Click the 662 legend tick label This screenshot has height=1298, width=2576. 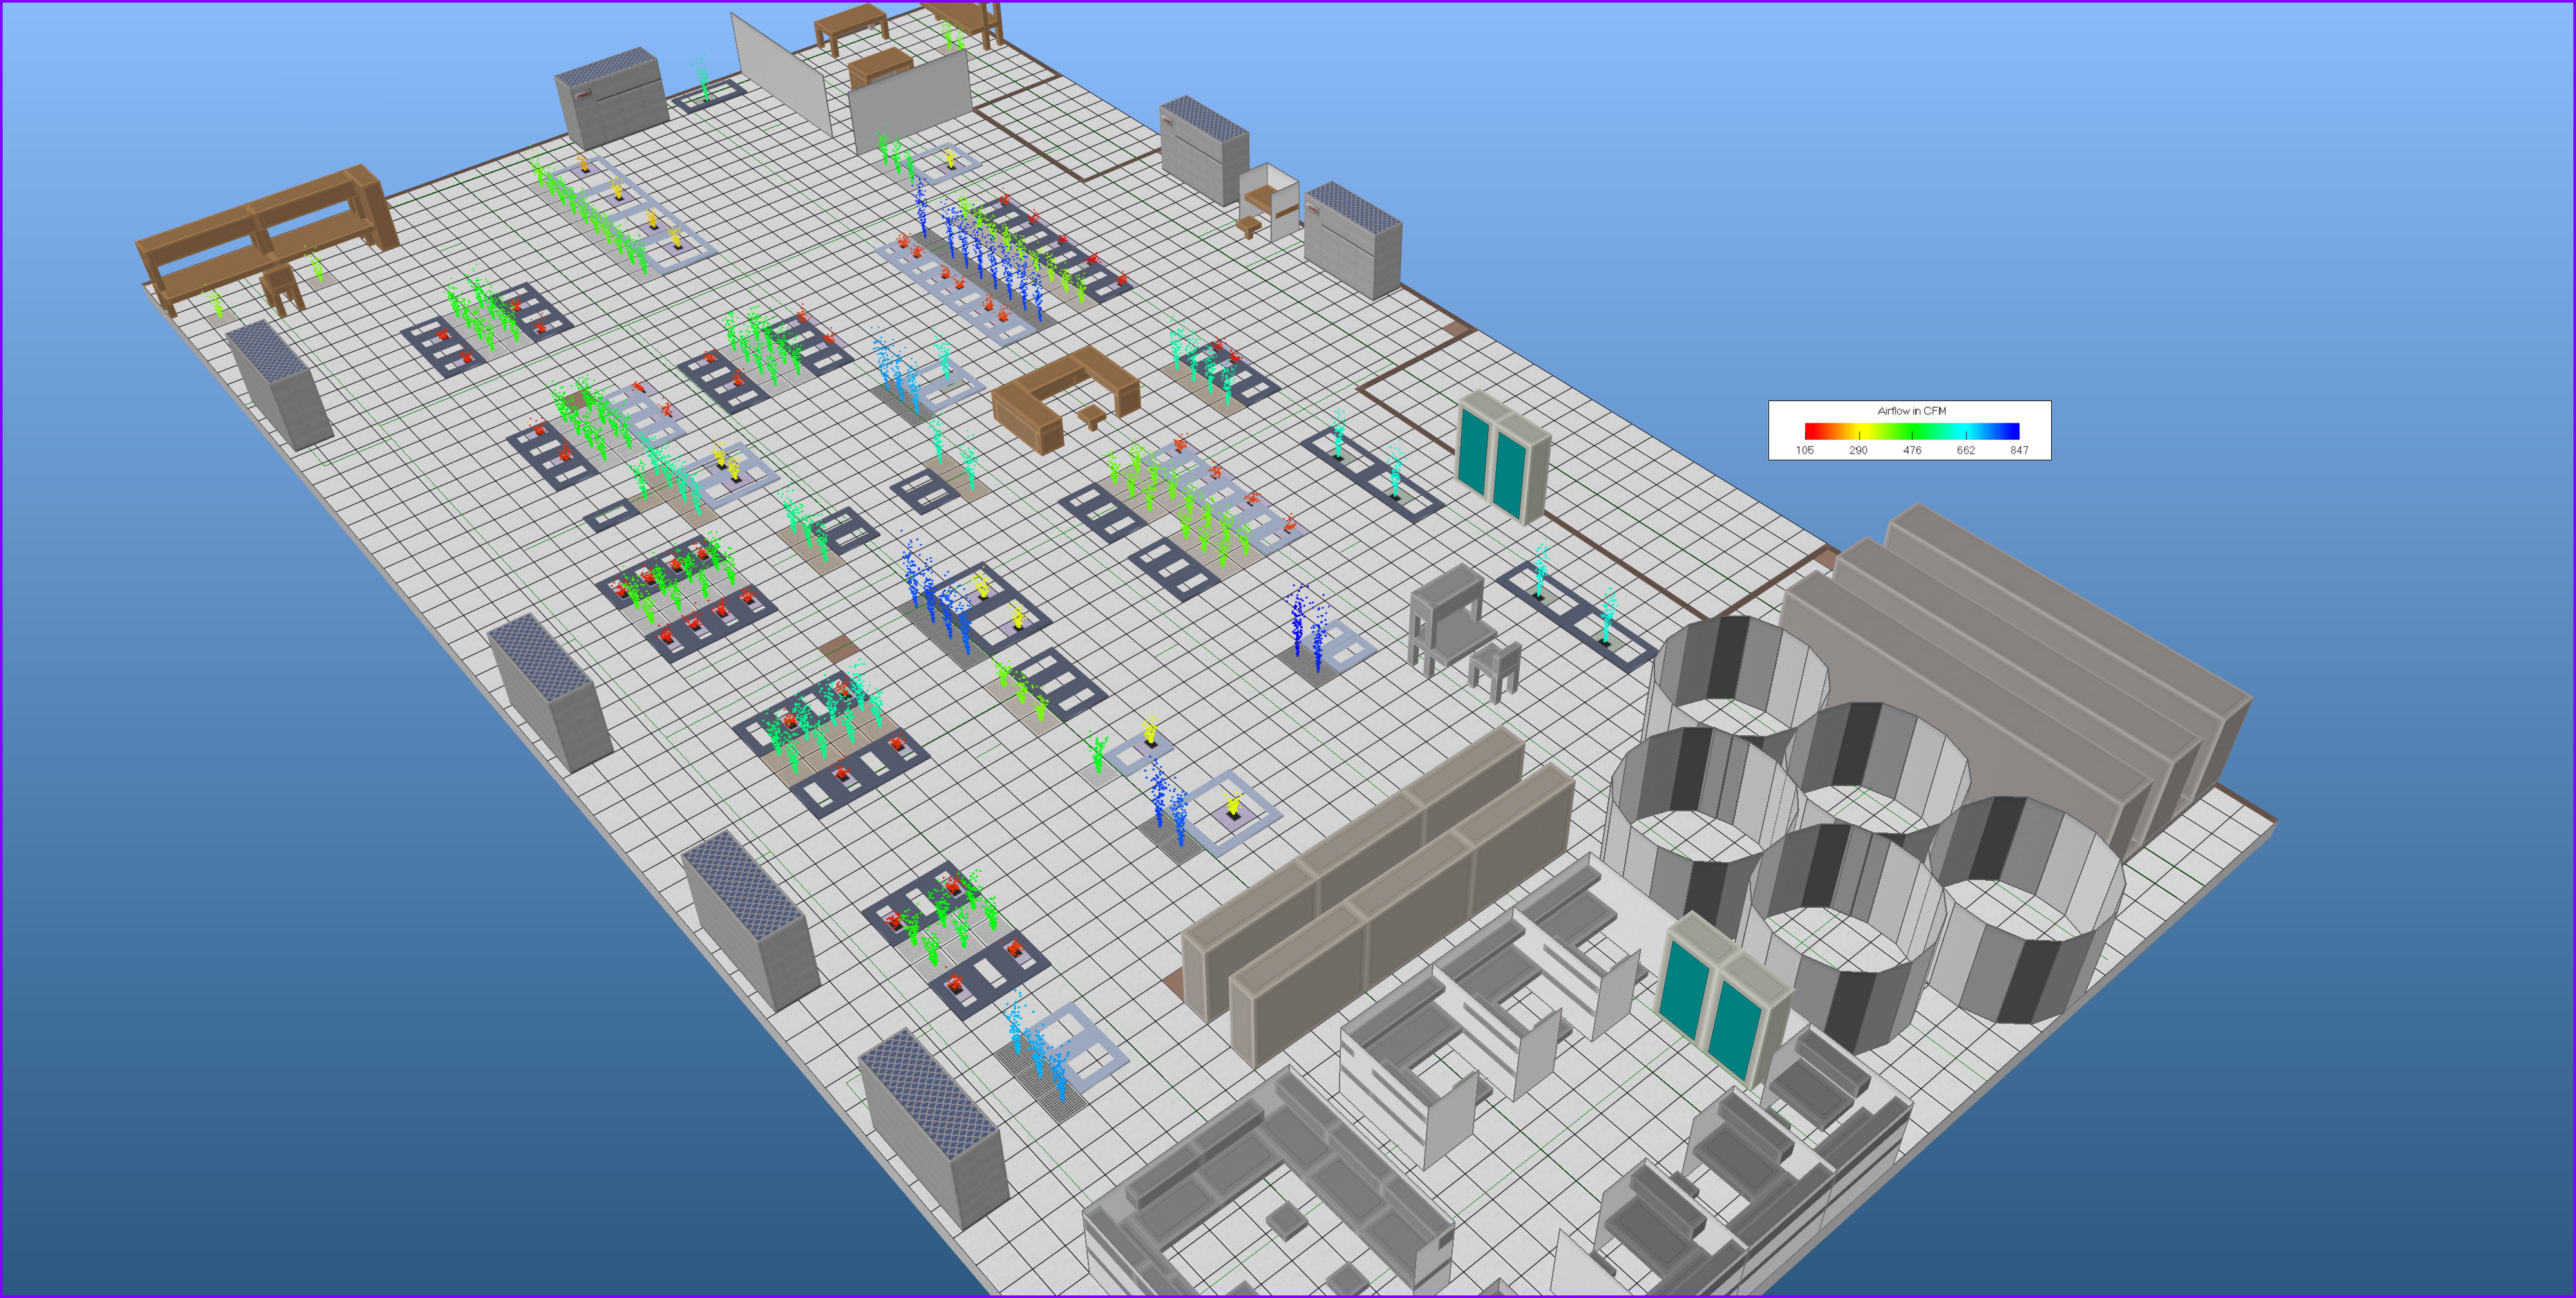click(1965, 451)
